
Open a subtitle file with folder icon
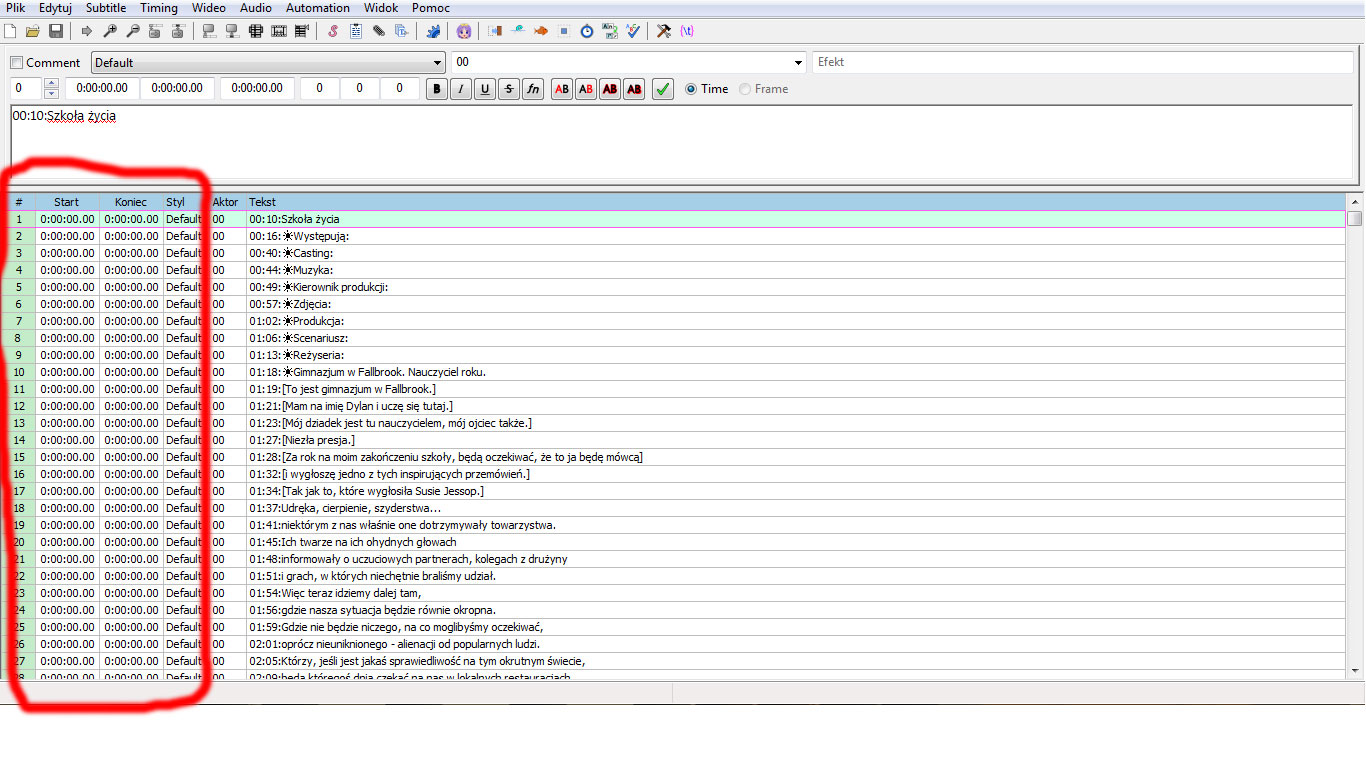pos(33,31)
